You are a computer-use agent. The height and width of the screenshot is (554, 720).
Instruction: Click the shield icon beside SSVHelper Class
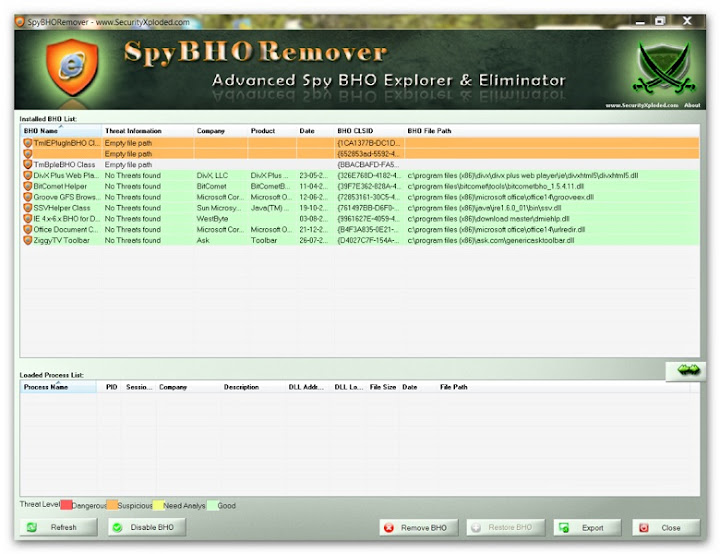28,208
